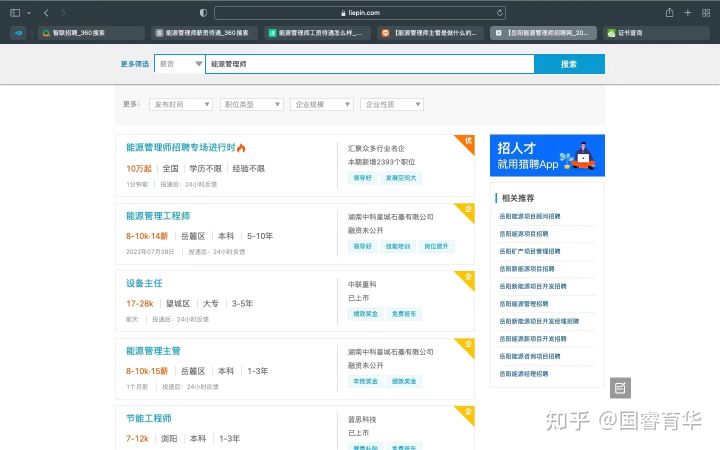Open 岳阳能源经理招聘 recommendation
The height and width of the screenshot is (450, 720).
[x=523, y=374]
